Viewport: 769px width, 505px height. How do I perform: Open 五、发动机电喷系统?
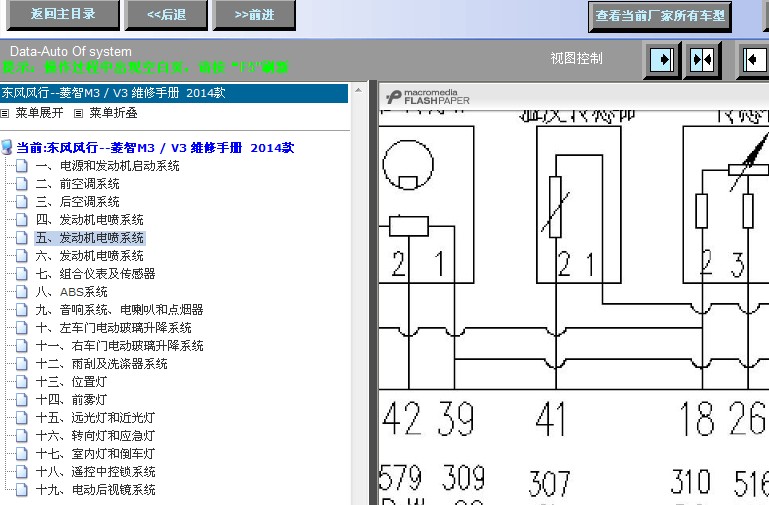coord(90,238)
